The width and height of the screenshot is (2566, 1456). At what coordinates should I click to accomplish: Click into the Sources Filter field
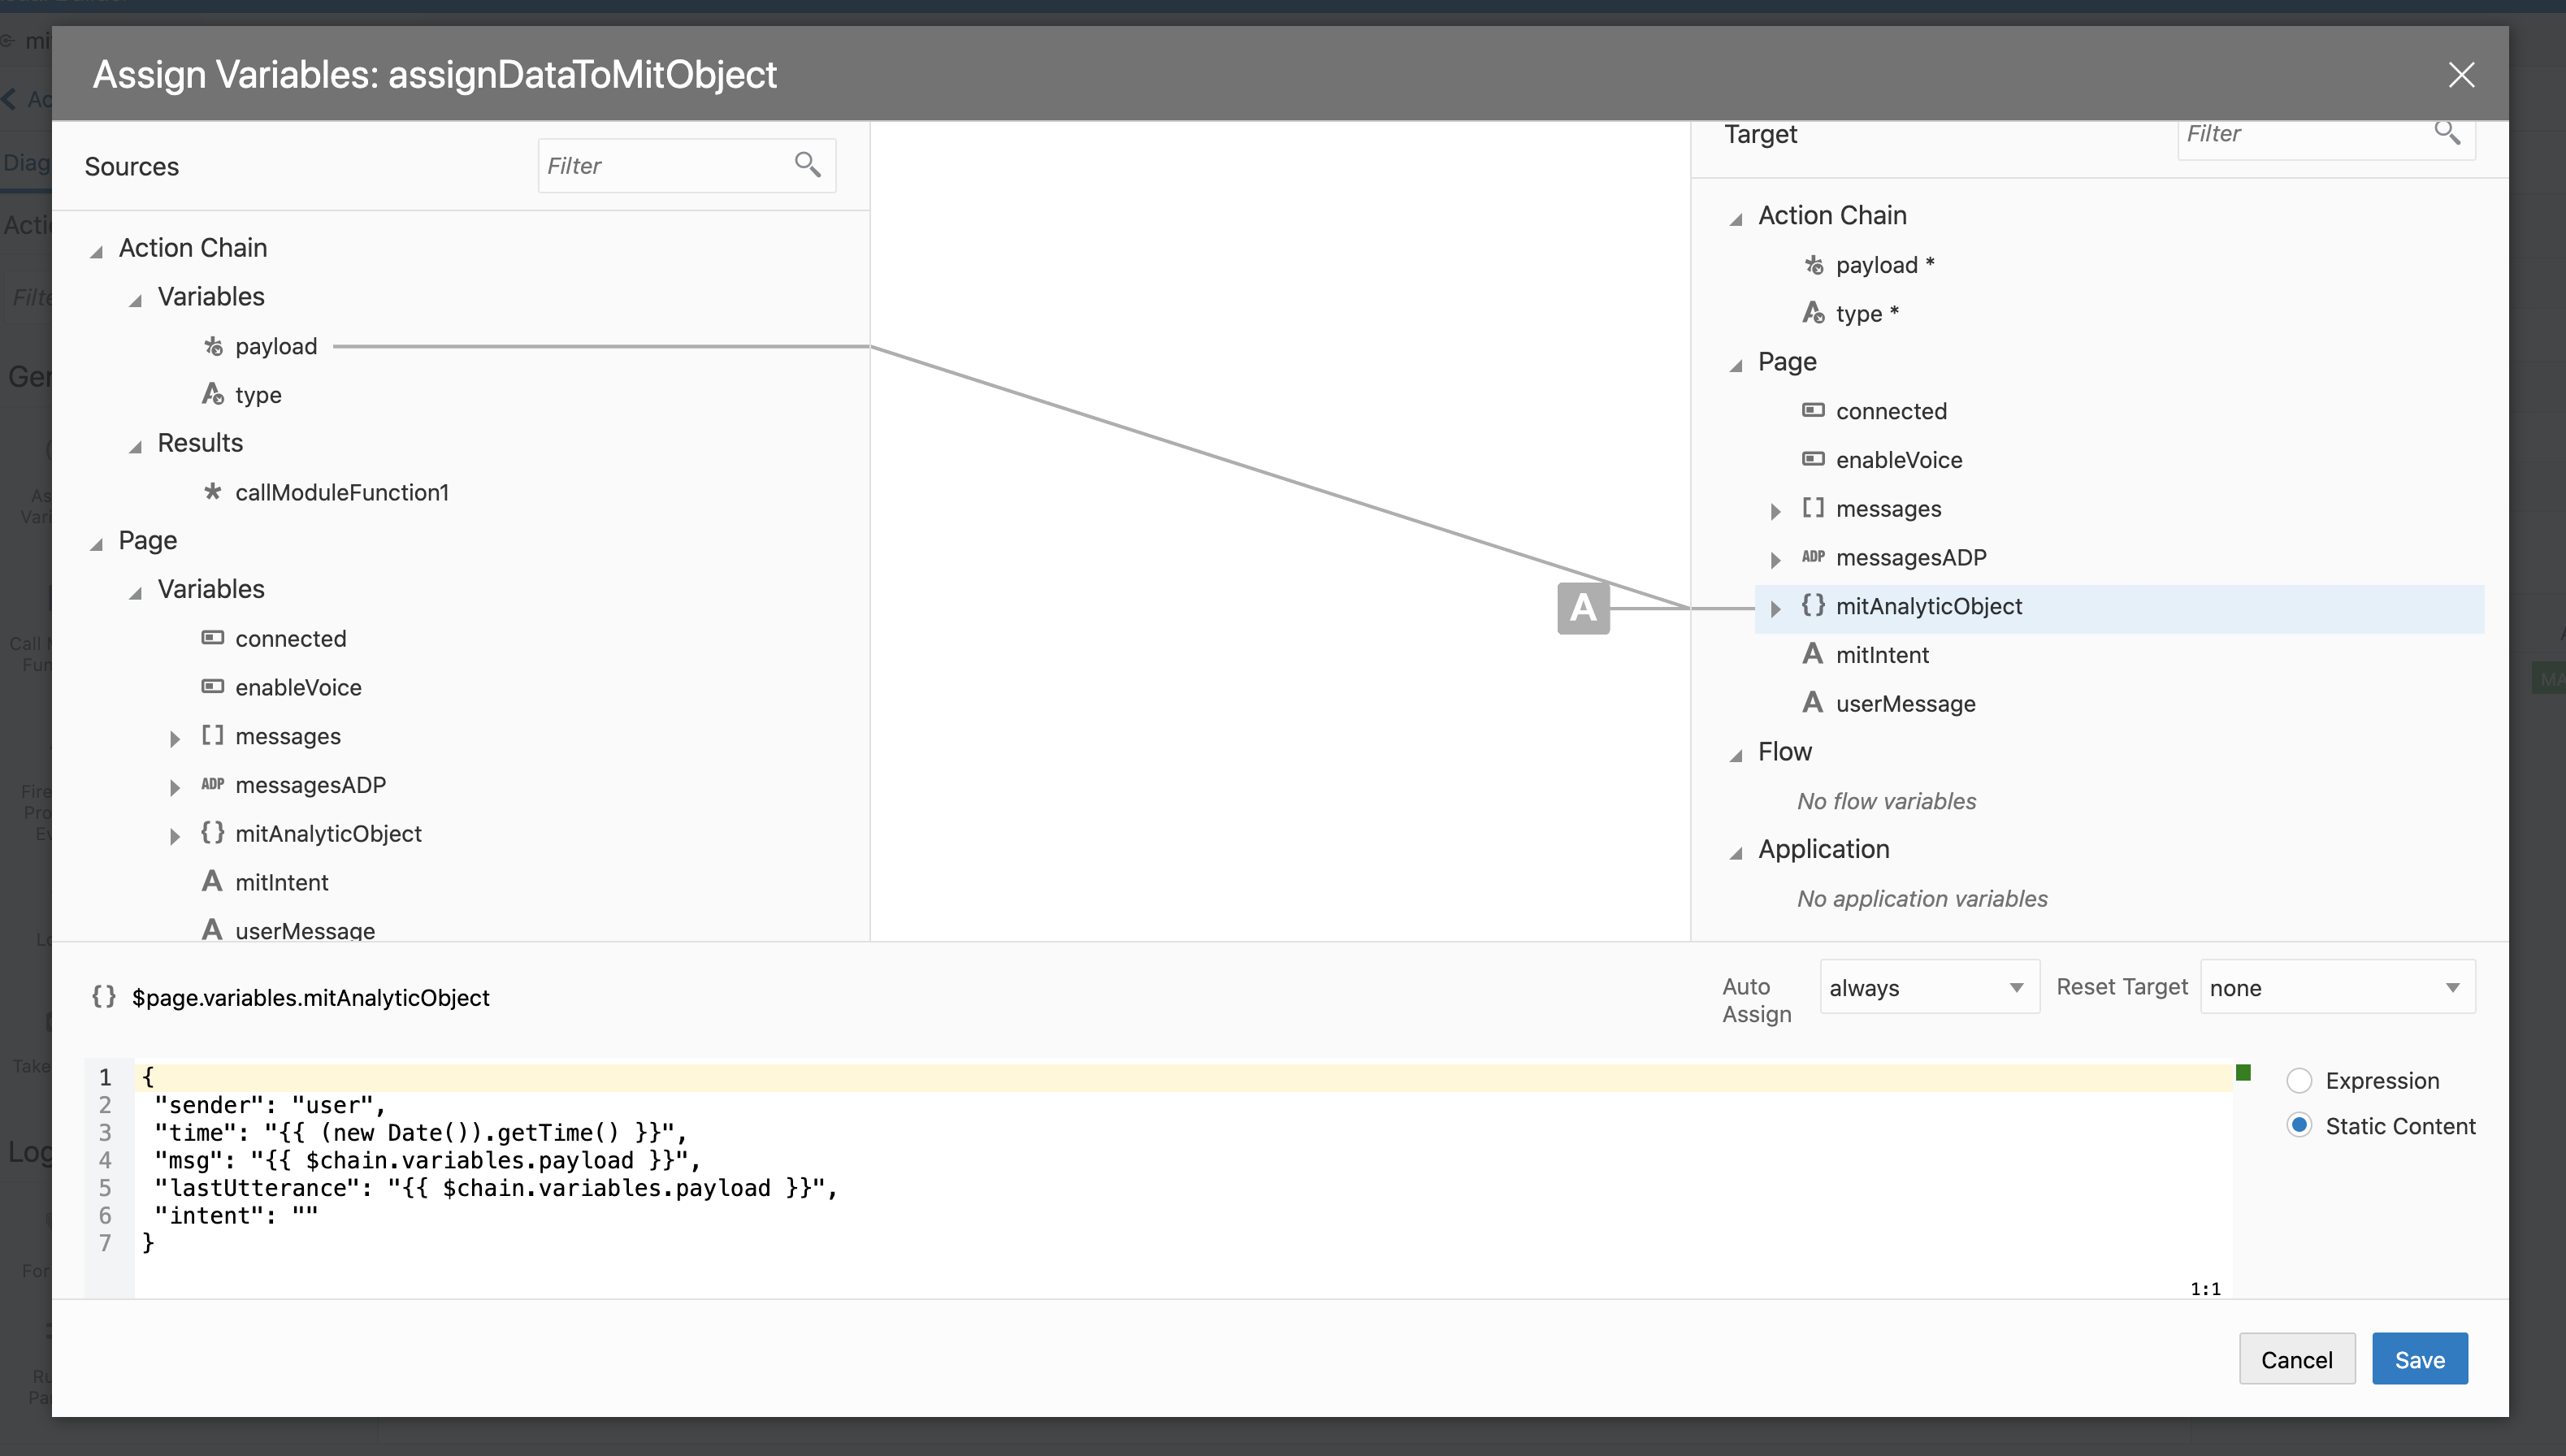click(660, 166)
